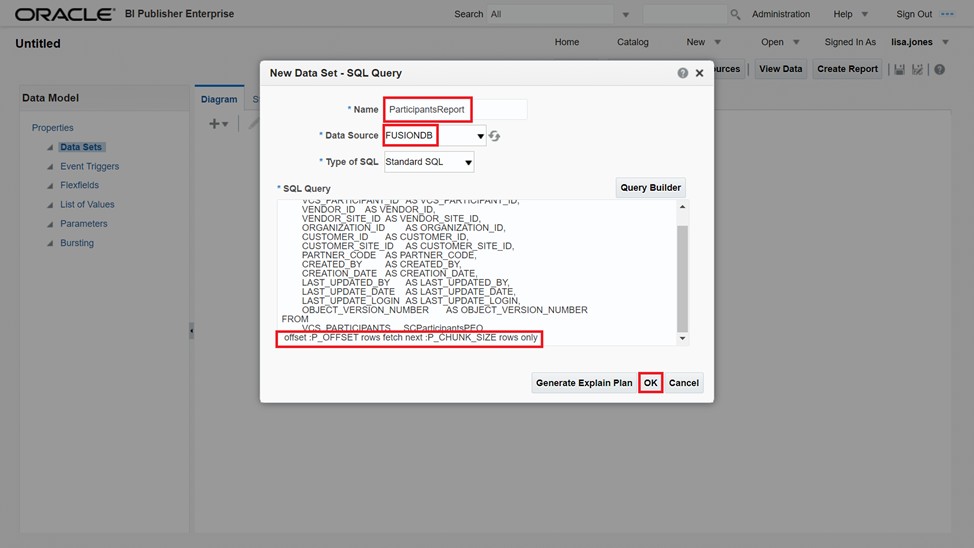Select Data Sets in the tree
This screenshot has height=548, width=974.
tap(81, 147)
